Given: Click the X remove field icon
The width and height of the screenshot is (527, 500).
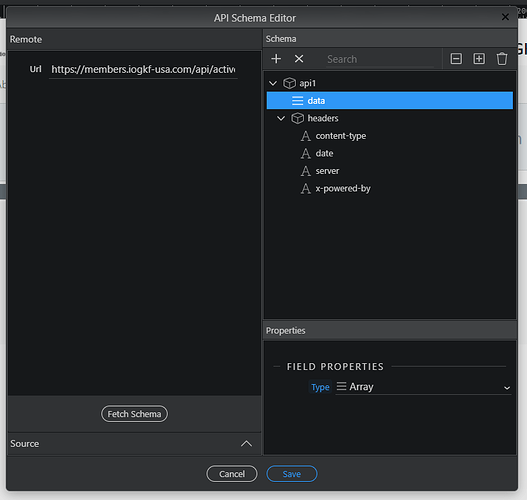Looking at the screenshot, I should coord(299,59).
